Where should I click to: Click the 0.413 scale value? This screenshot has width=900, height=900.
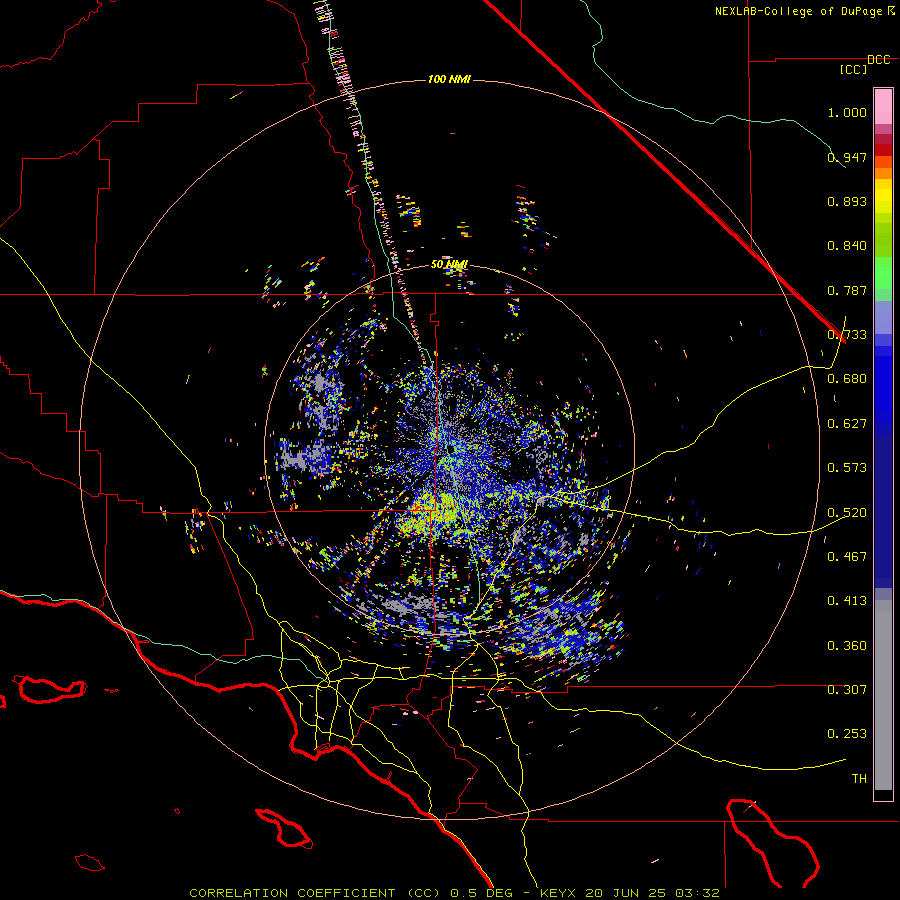847,601
